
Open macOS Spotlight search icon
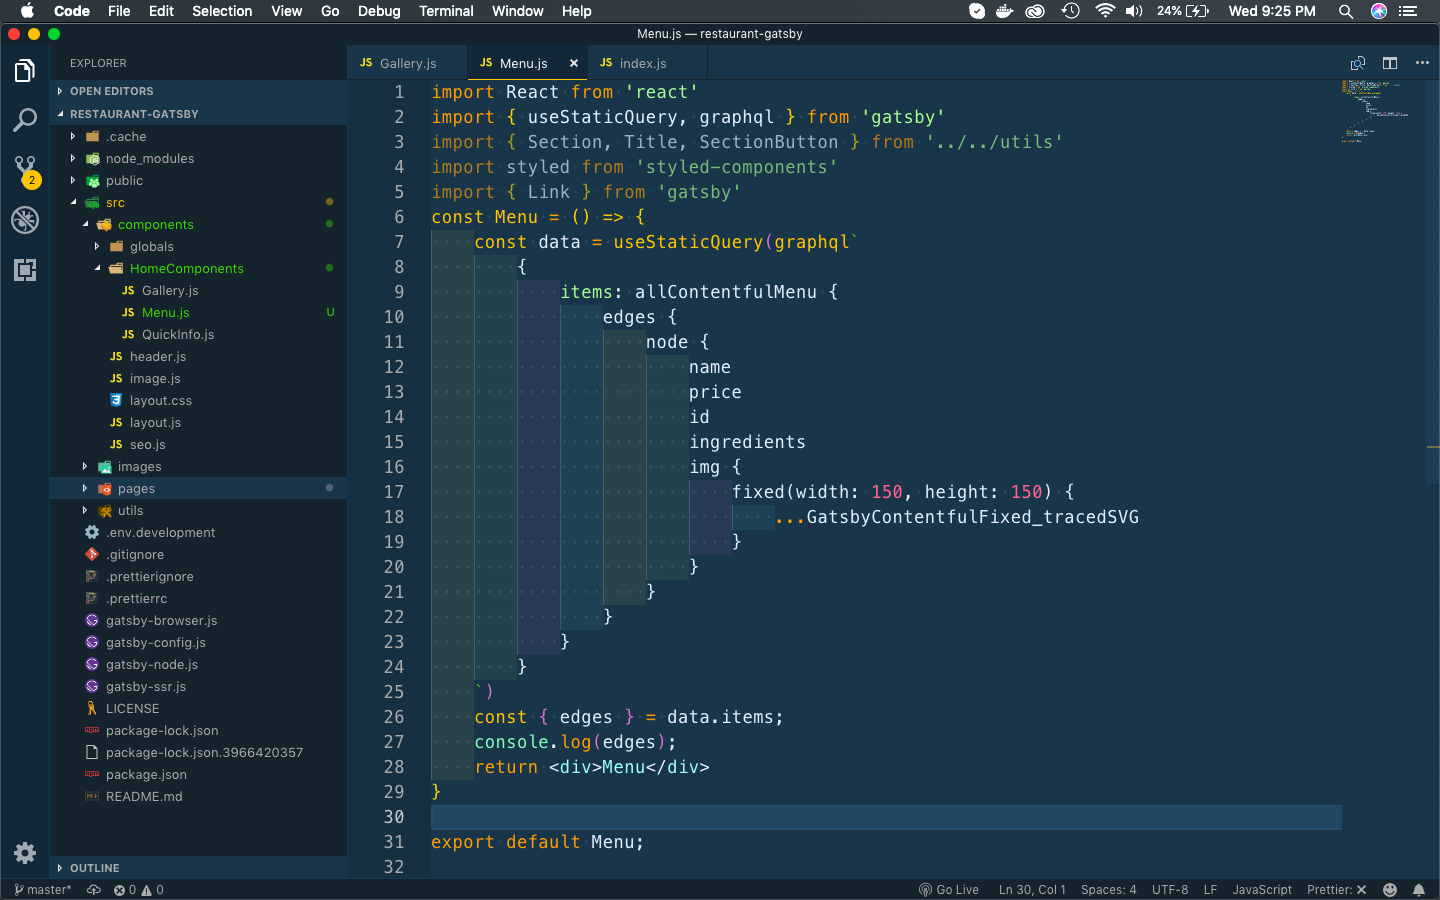click(x=1346, y=11)
